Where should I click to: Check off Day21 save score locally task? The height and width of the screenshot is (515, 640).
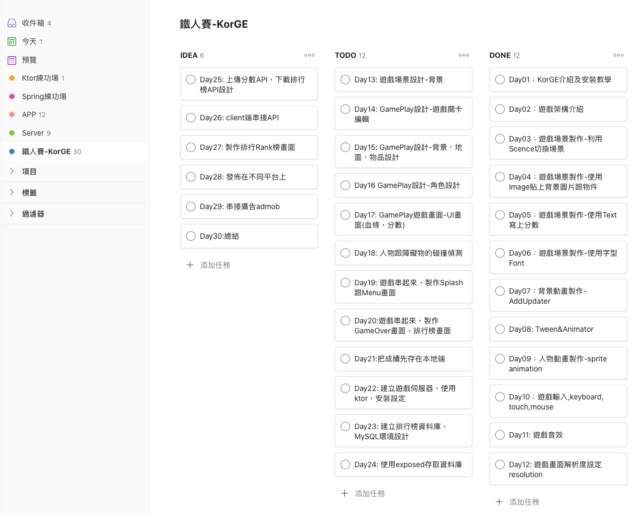345,359
